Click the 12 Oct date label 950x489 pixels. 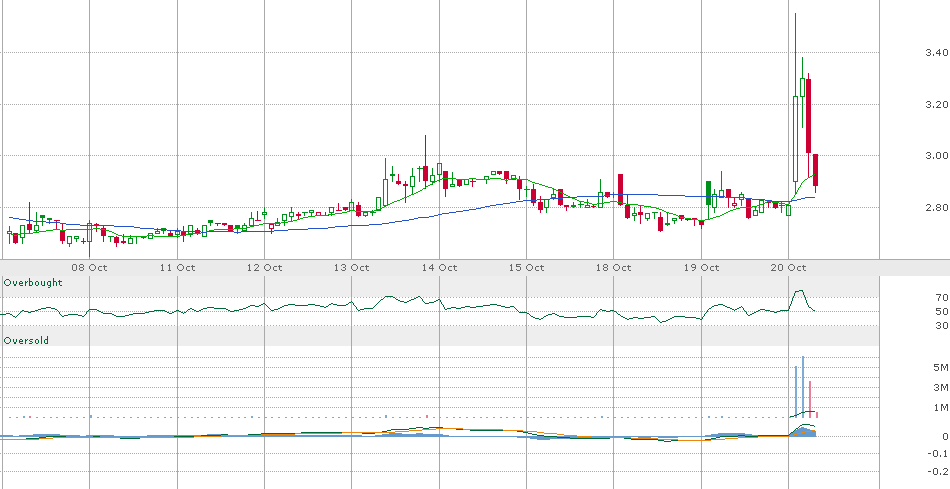(265, 267)
